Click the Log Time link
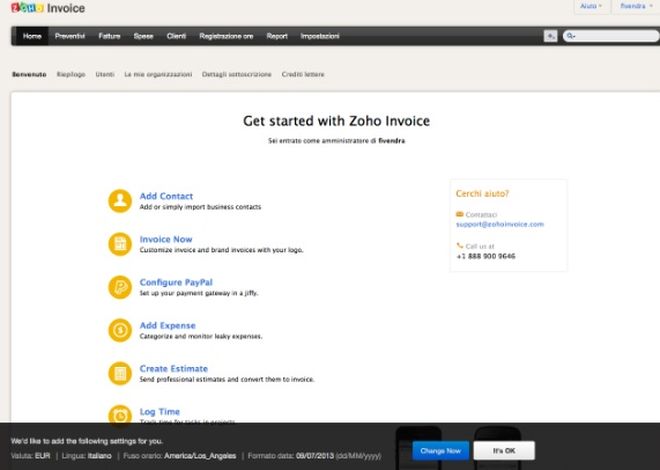The height and width of the screenshot is (470, 660). (x=160, y=412)
